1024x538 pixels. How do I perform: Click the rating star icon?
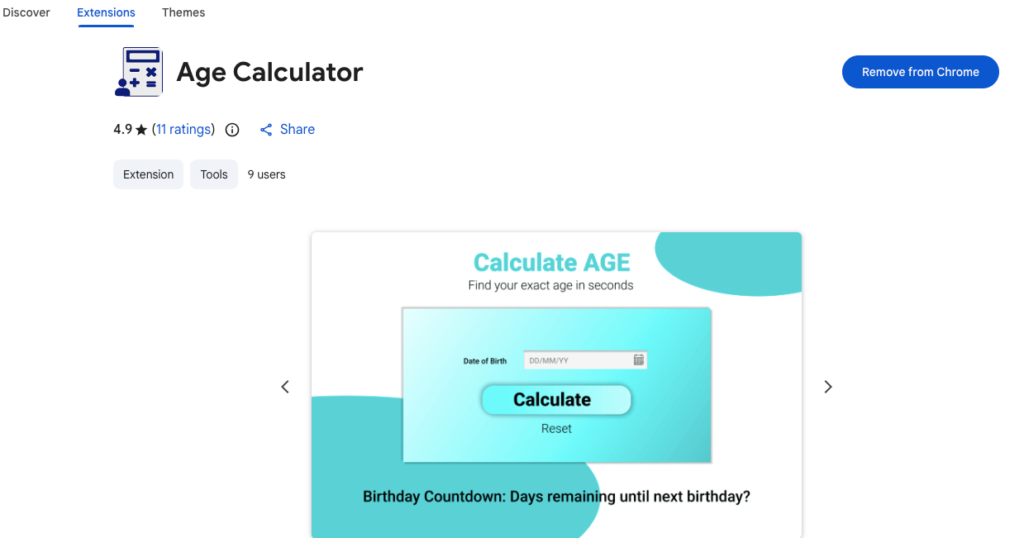141,130
